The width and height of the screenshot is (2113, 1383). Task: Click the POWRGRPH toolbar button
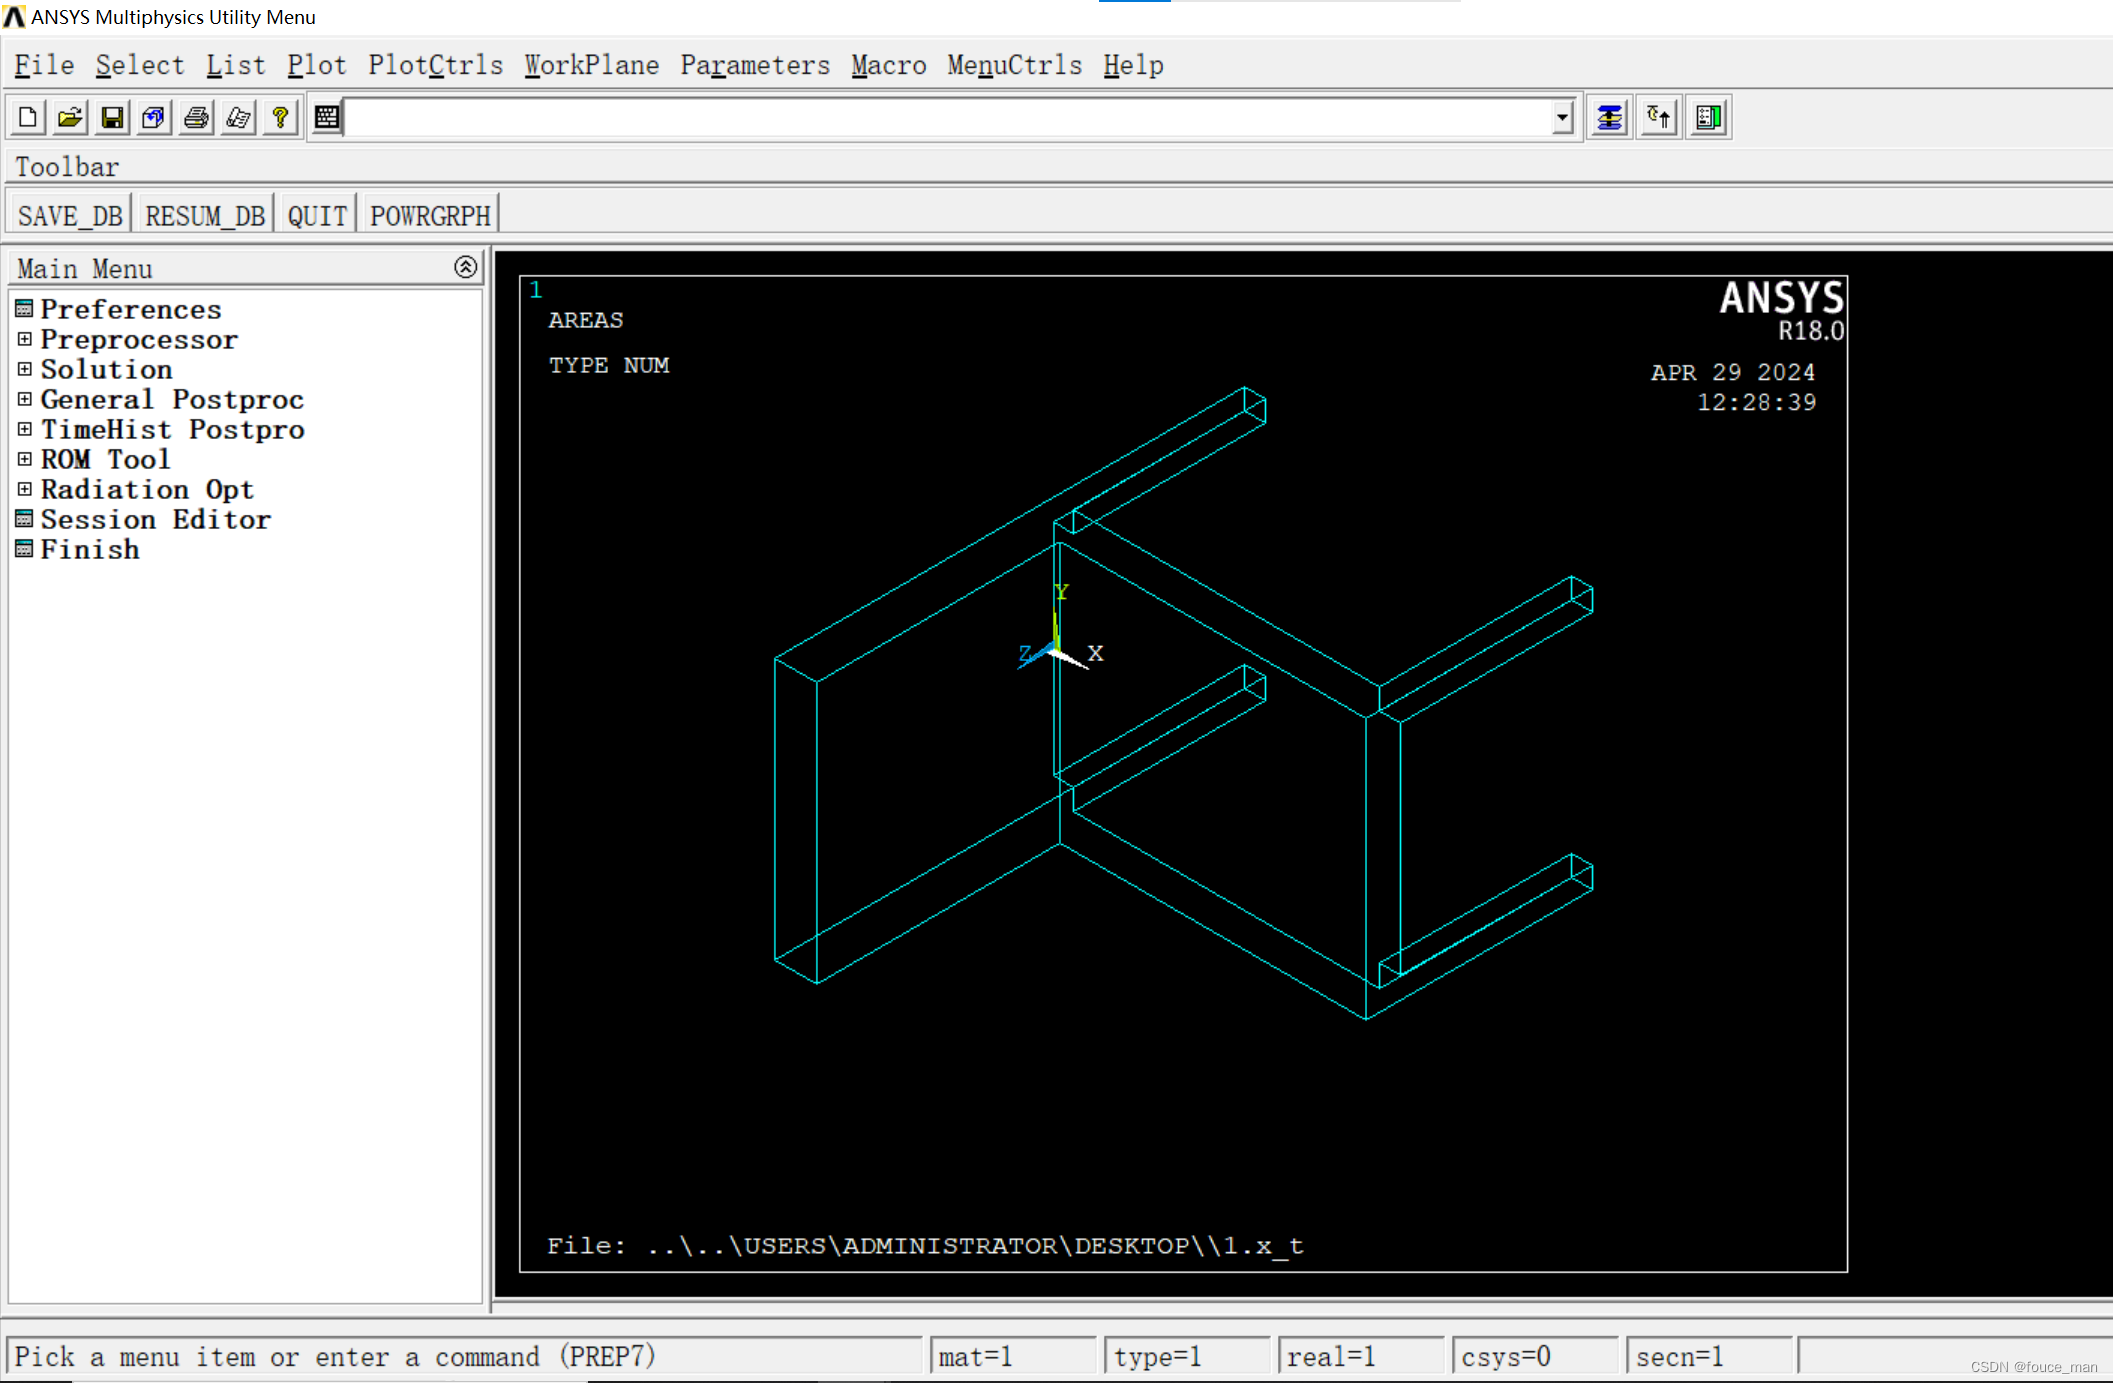tap(429, 213)
